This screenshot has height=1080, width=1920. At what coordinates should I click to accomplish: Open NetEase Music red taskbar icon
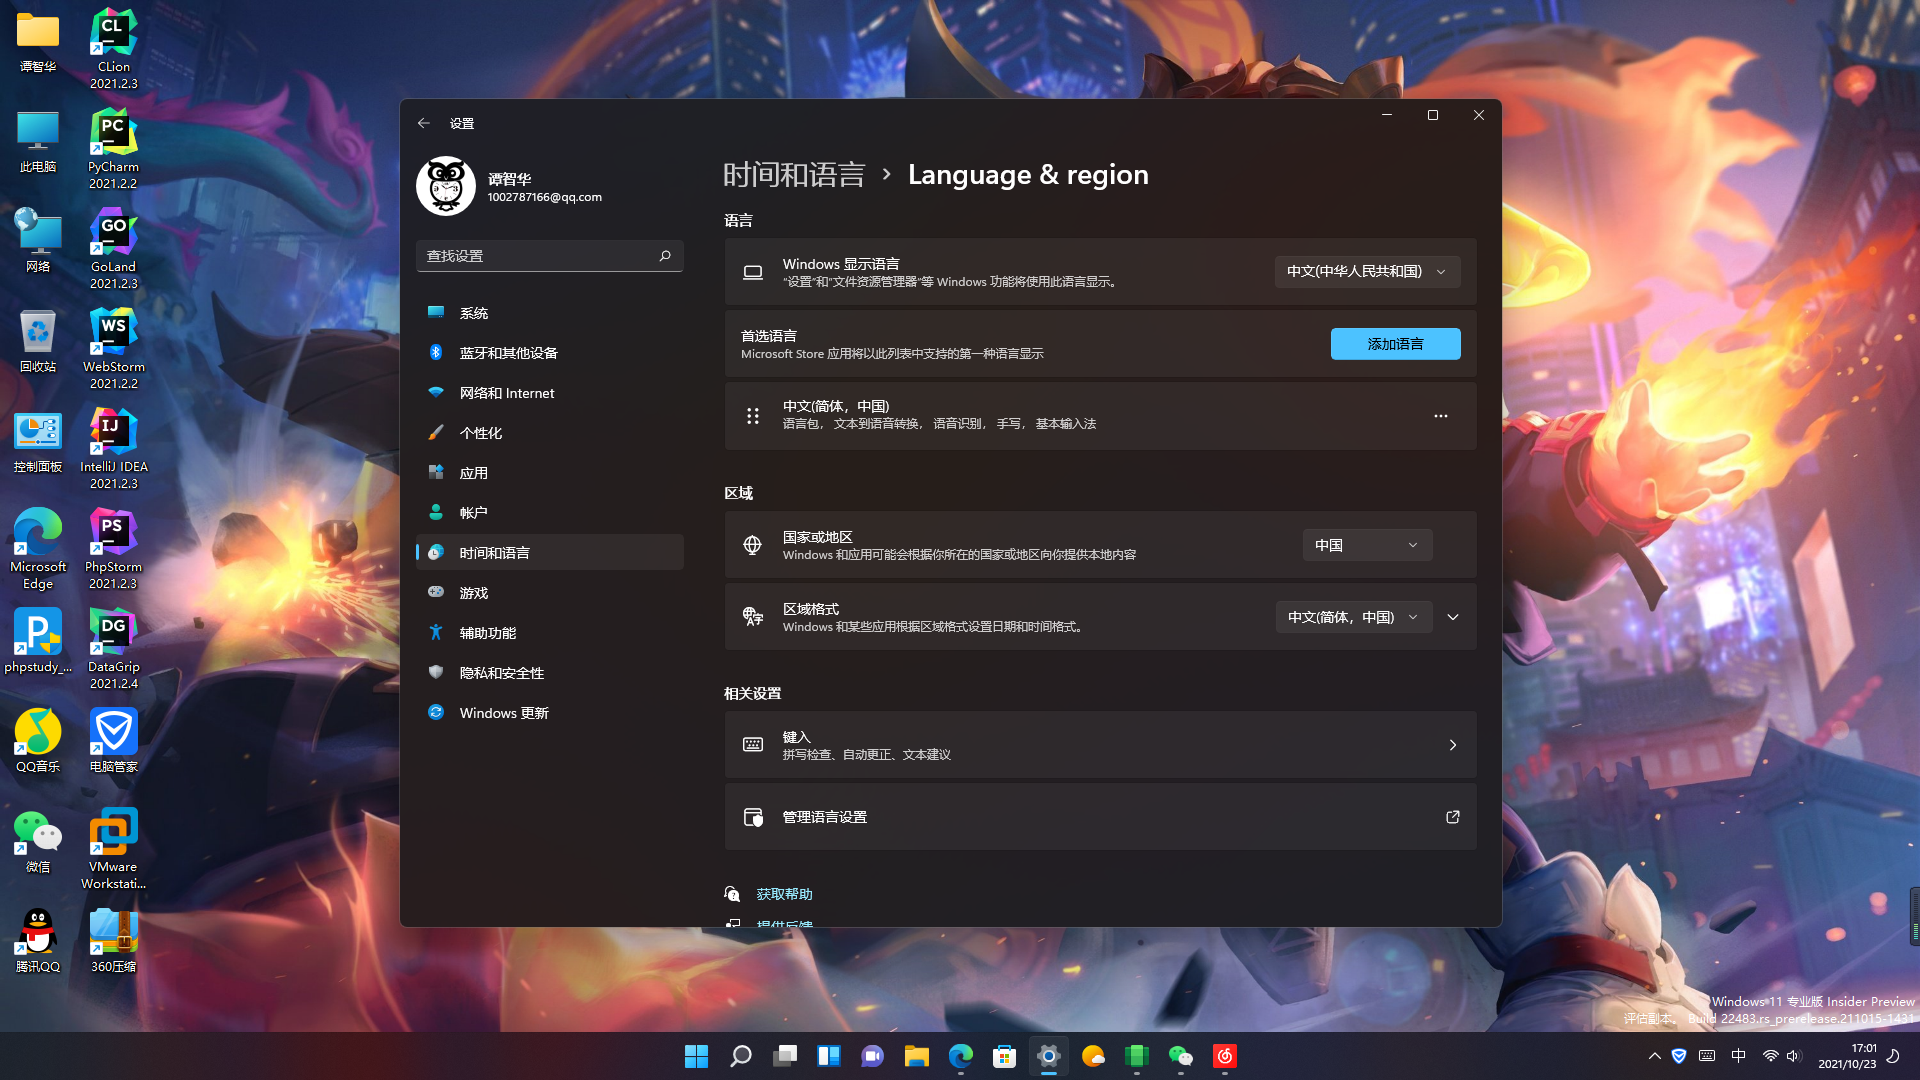(1225, 1056)
